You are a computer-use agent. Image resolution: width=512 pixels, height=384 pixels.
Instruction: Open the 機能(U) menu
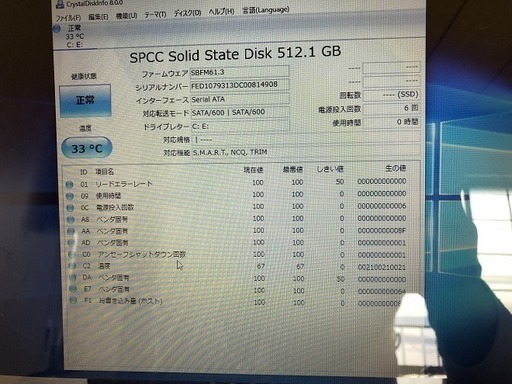(126, 16)
